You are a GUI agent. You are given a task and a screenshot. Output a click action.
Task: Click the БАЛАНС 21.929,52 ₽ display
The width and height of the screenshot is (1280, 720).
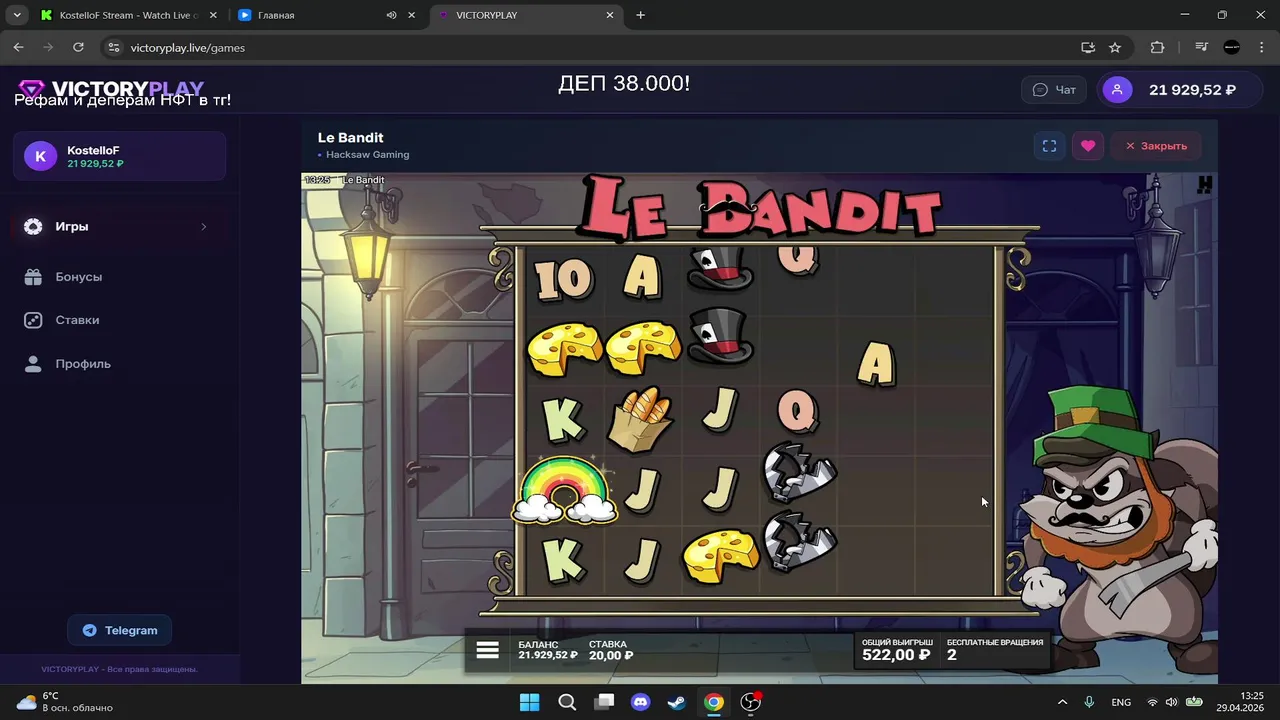pos(548,650)
